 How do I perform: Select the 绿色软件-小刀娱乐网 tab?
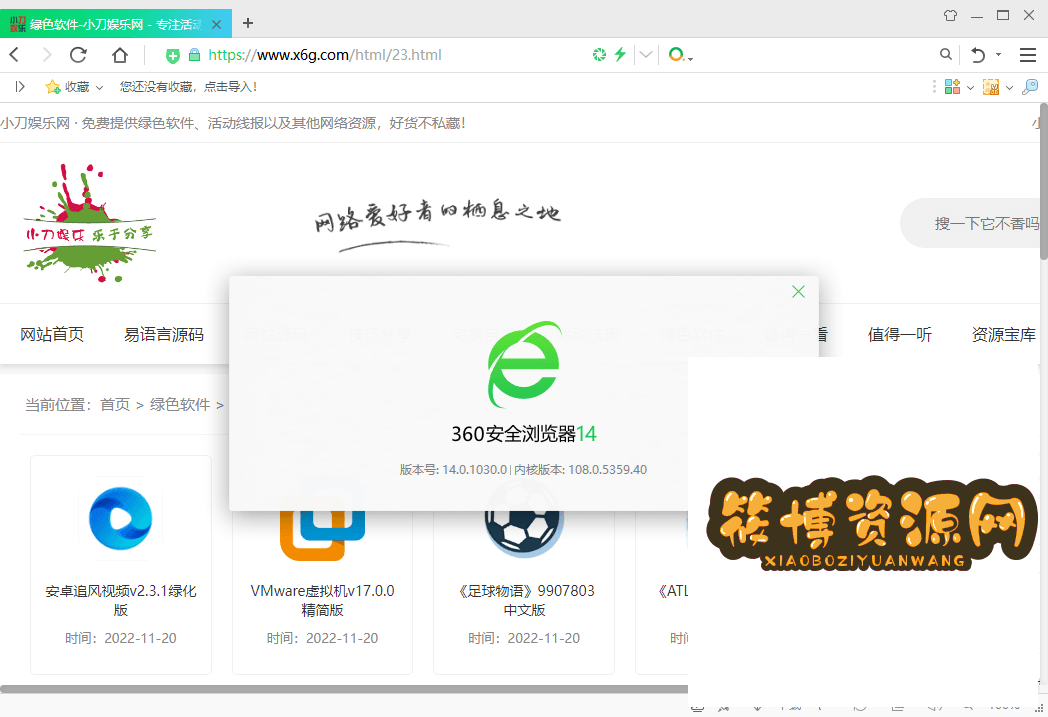116,24
